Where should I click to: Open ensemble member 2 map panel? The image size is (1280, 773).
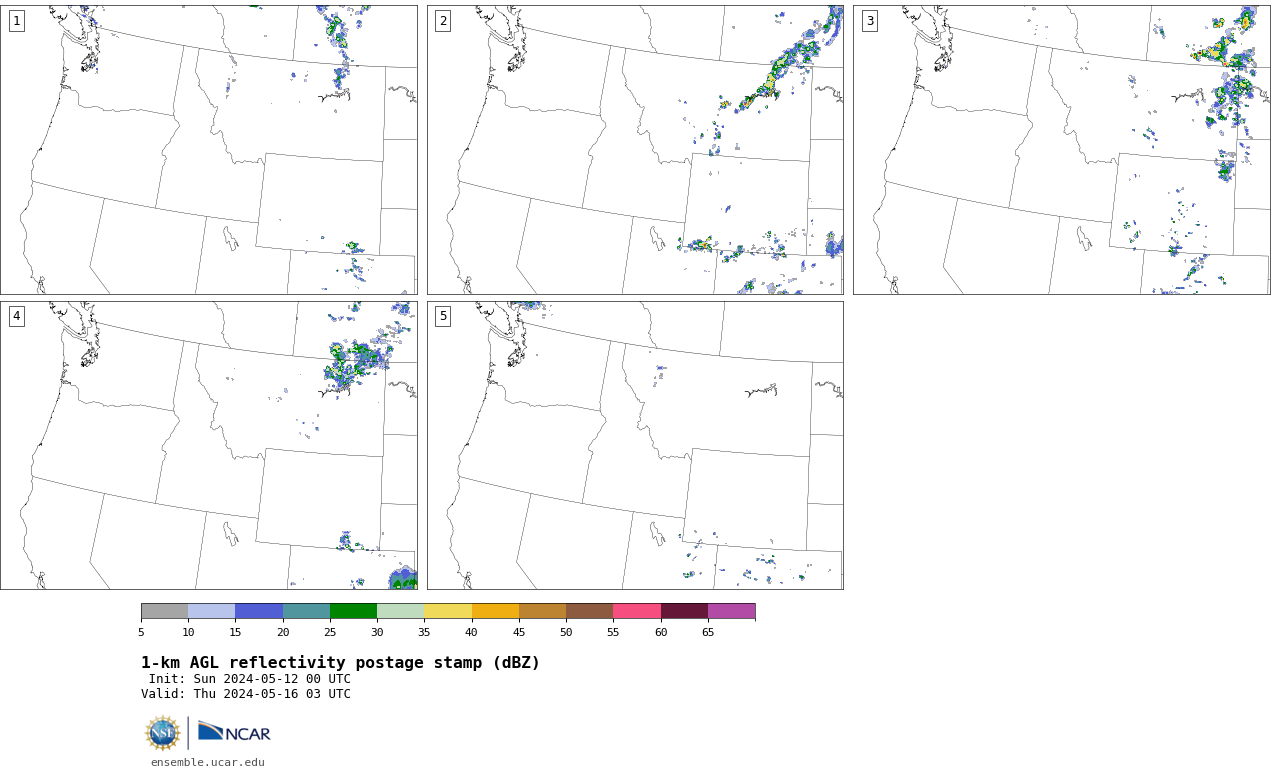[x=635, y=150]
